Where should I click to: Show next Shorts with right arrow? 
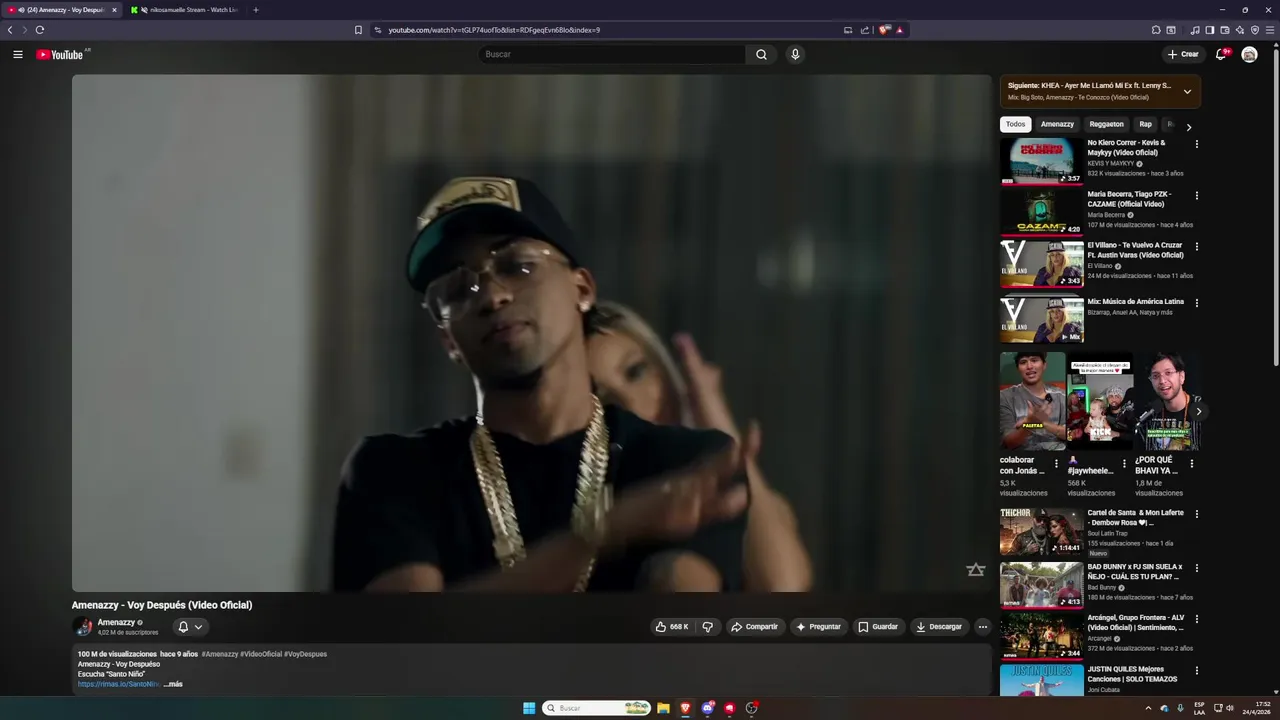click(x=1198, y=411)
